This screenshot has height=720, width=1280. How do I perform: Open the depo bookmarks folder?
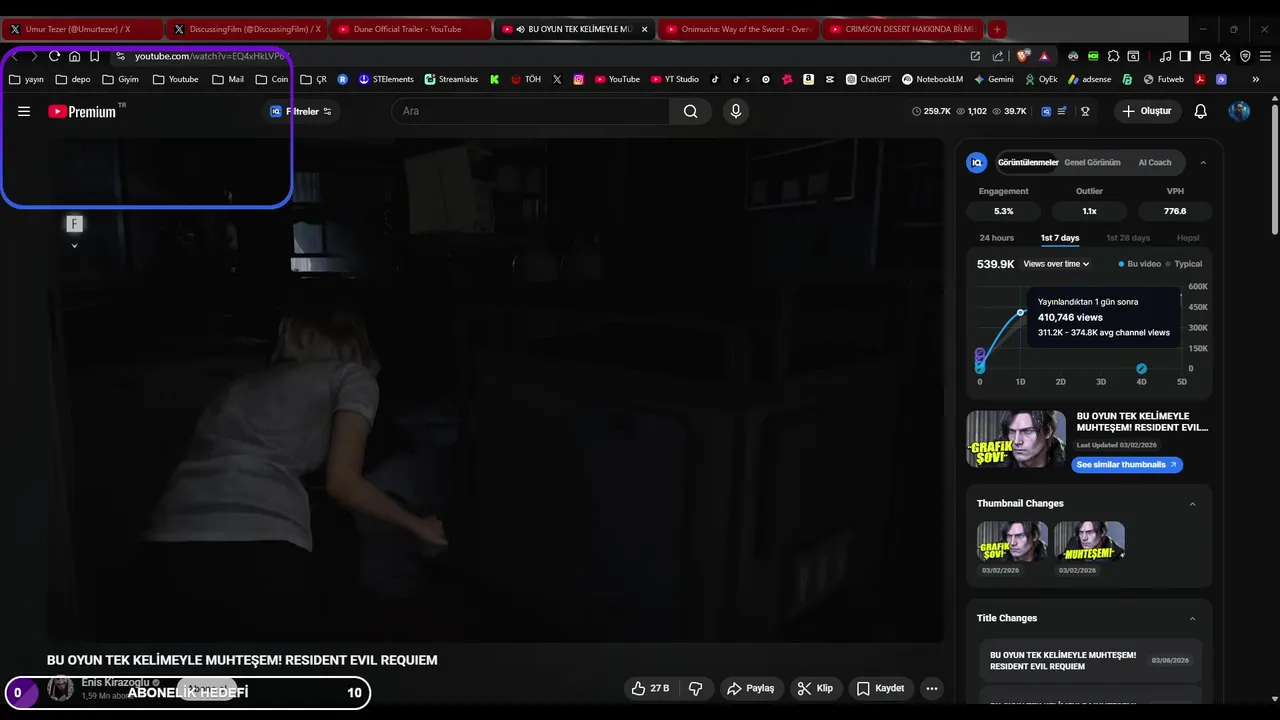(x=73, y=79)
